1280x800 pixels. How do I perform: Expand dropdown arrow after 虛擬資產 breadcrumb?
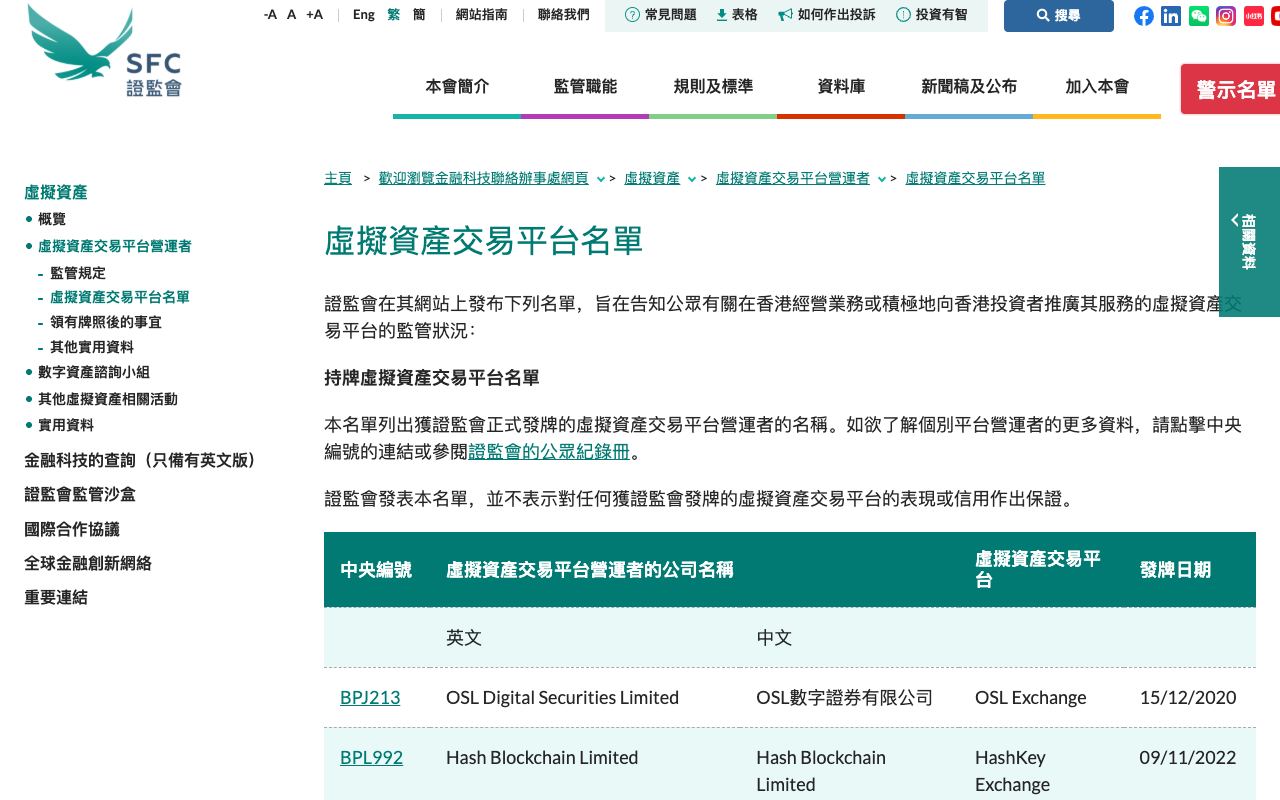[x=692, y=179]
